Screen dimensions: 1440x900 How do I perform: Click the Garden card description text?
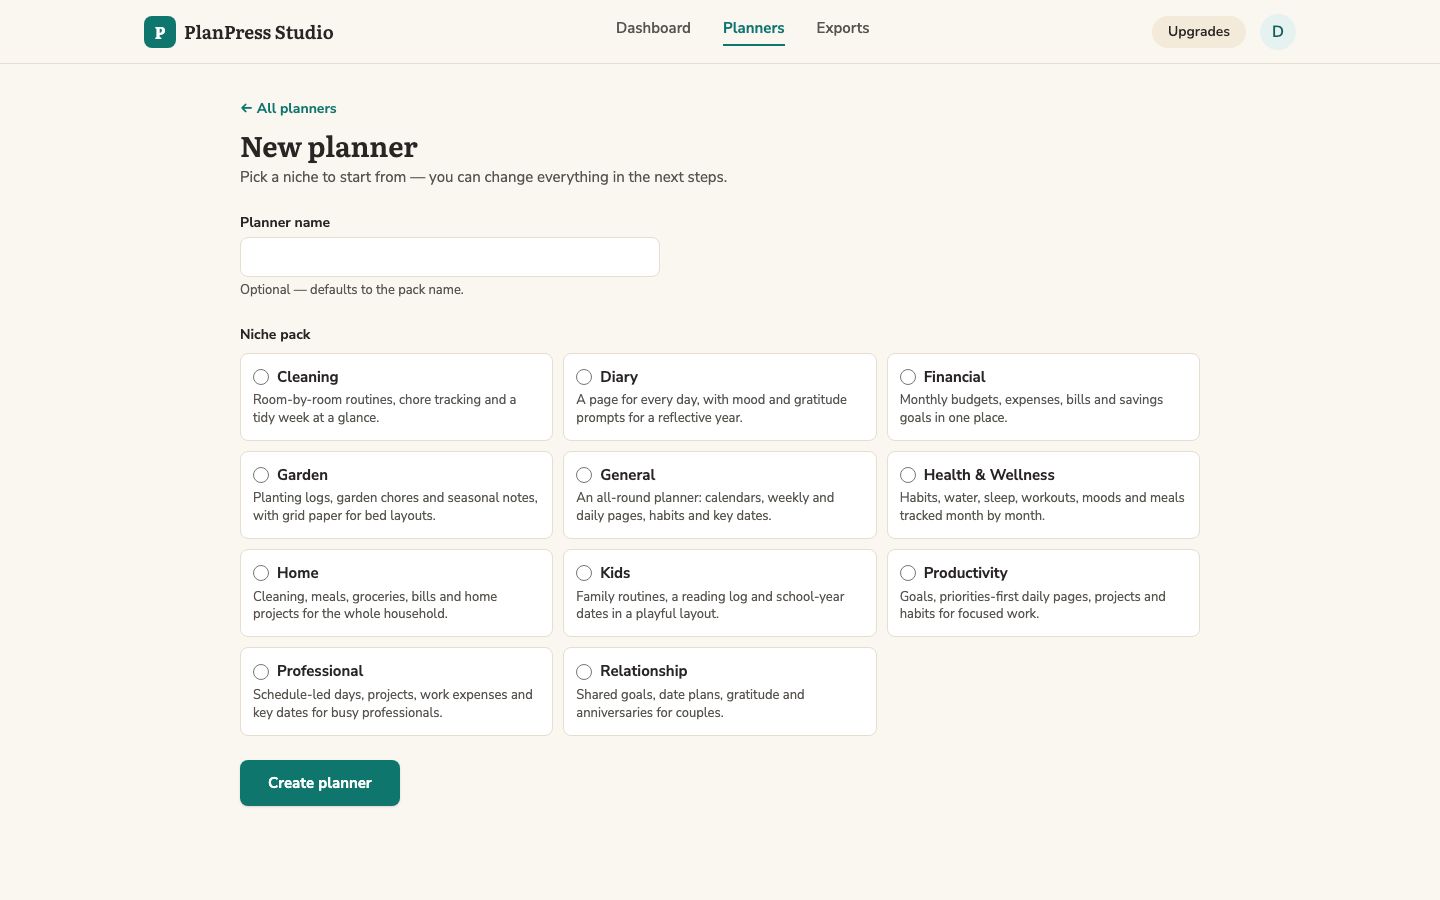point(395,506)
